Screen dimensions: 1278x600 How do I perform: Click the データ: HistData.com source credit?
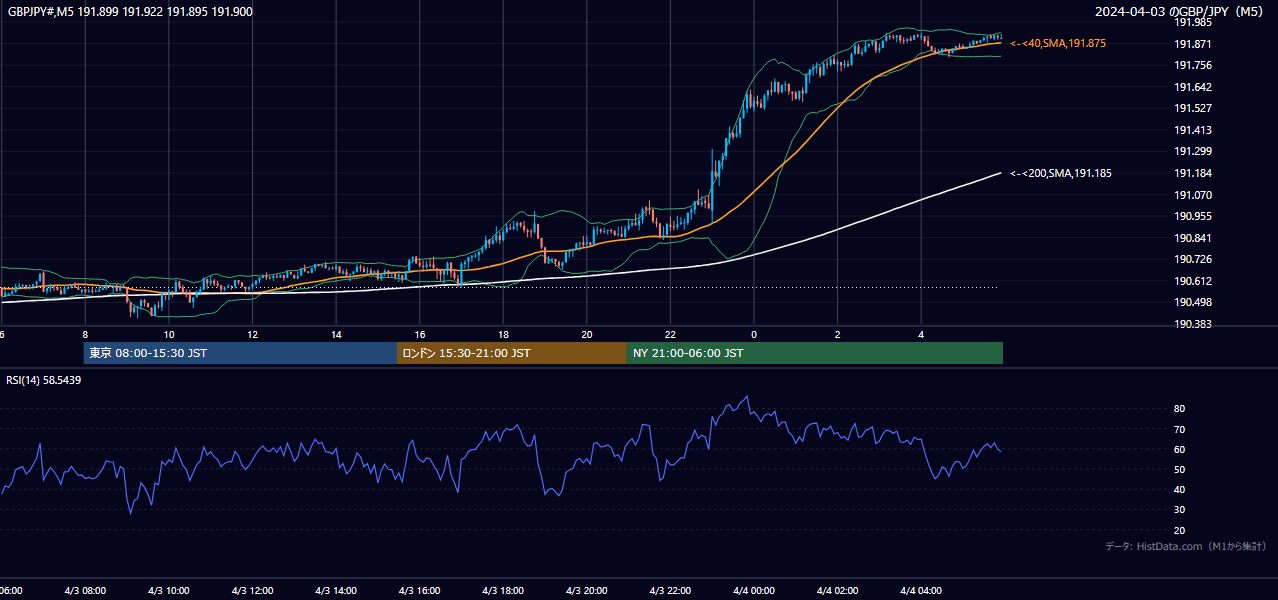pos(1186,546)
